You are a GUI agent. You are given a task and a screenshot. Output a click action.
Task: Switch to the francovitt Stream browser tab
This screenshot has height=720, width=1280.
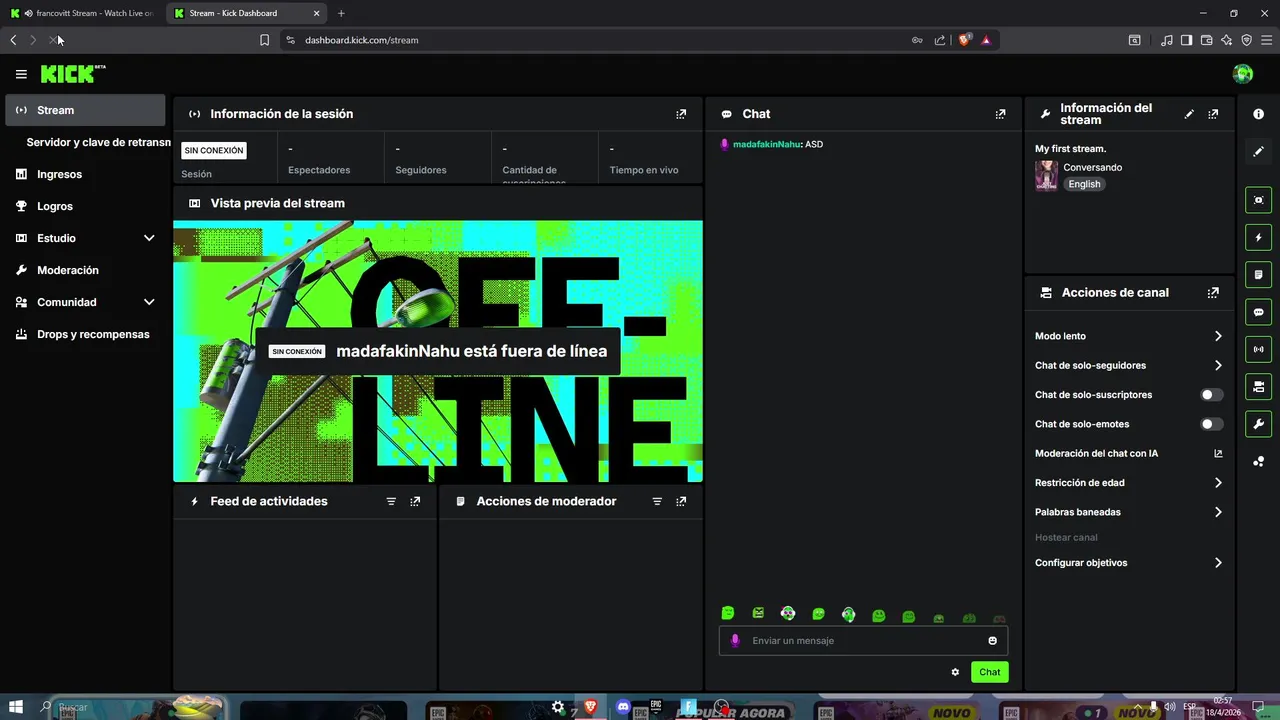point(82,13)
